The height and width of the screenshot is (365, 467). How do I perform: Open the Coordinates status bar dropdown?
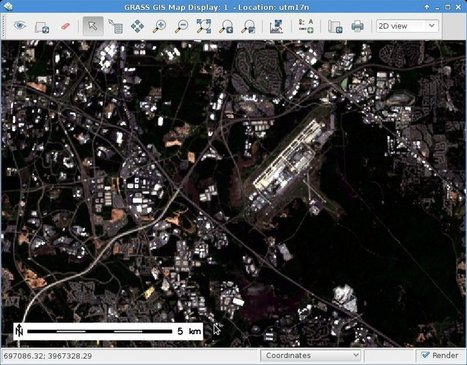[x=311, y=356]
